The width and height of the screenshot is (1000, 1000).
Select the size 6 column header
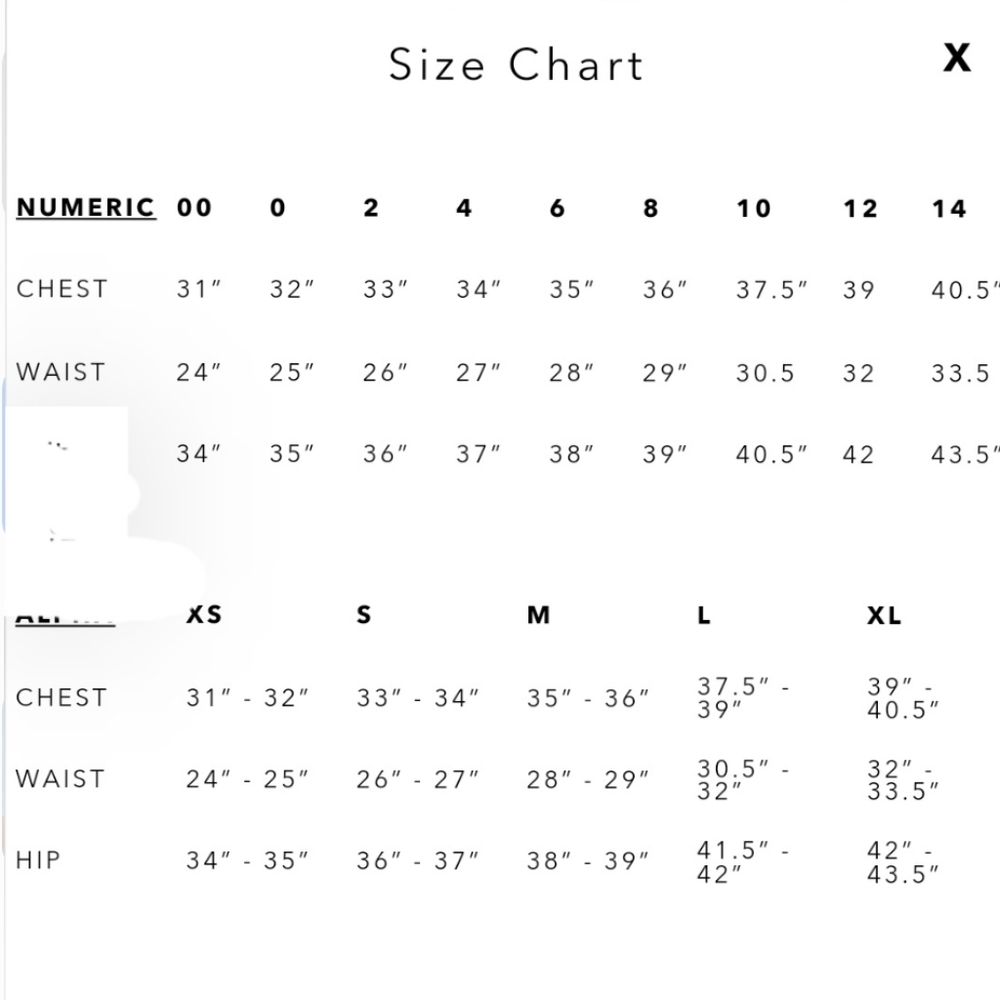pos(557,208)
